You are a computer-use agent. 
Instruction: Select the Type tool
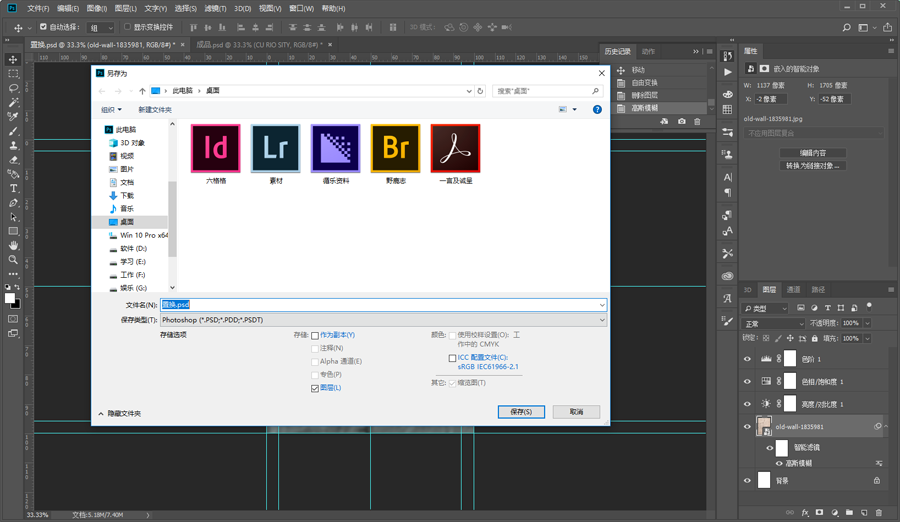[13, 188]
